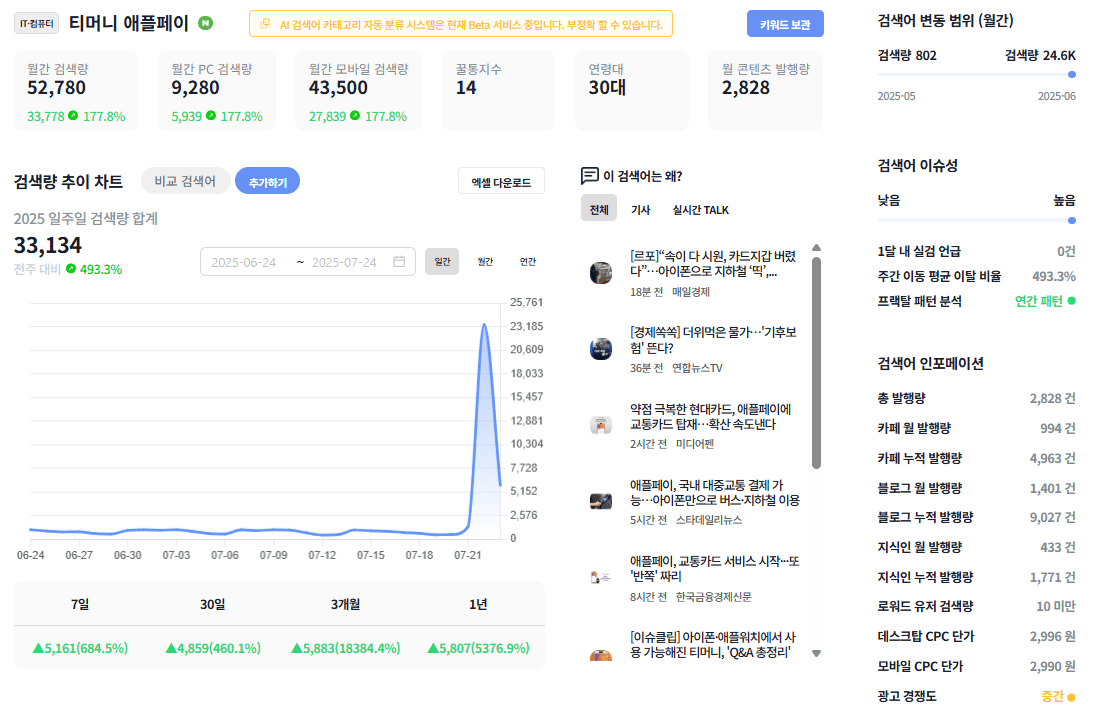Click the scroll up arrow in news list
Viewport: 1100px width, 720px height.
tap(816, 248)
